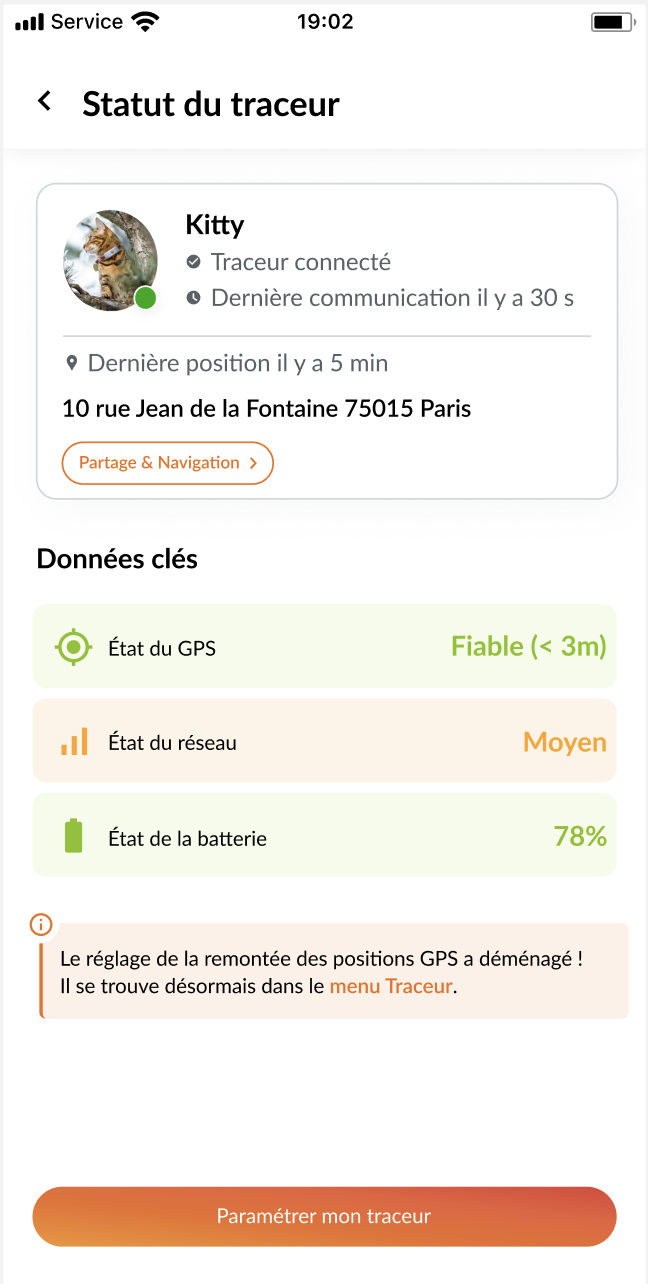Click the Wi-Fi icon in status bar
The height and width of the screenshot is (1284, 648).
[x=146, y=22]
